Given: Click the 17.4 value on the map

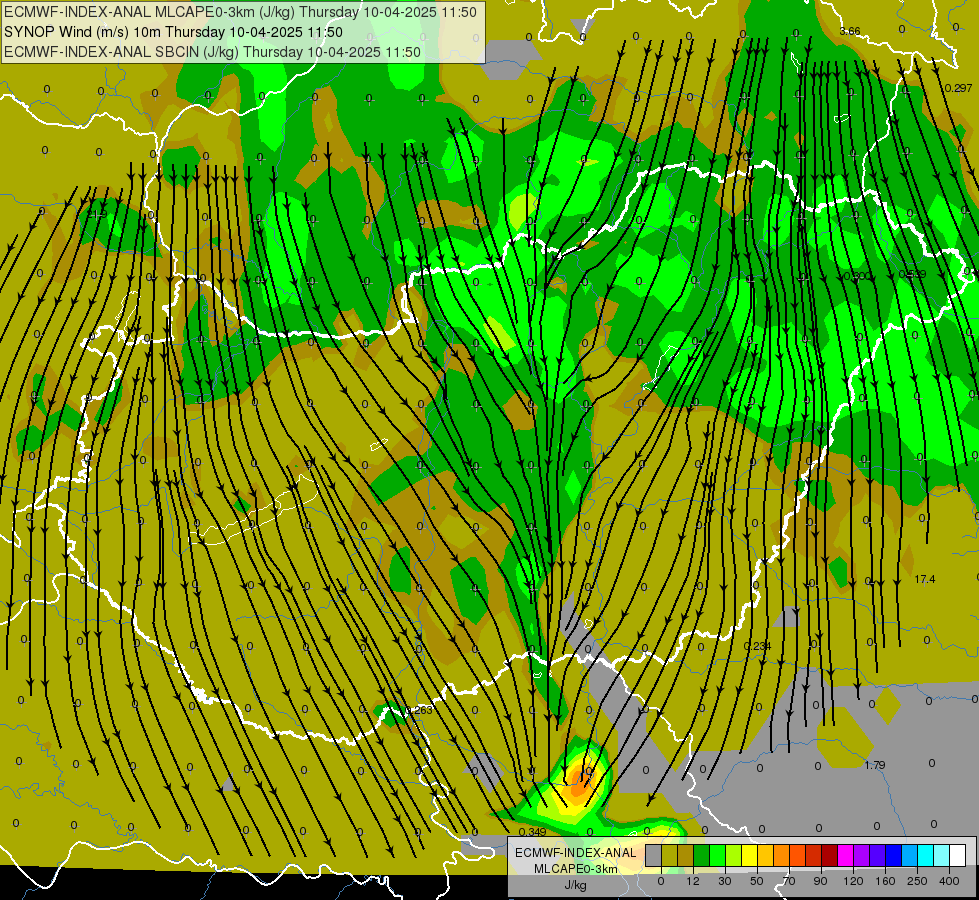Looking at the screenshot, I should tap(925, 579).
